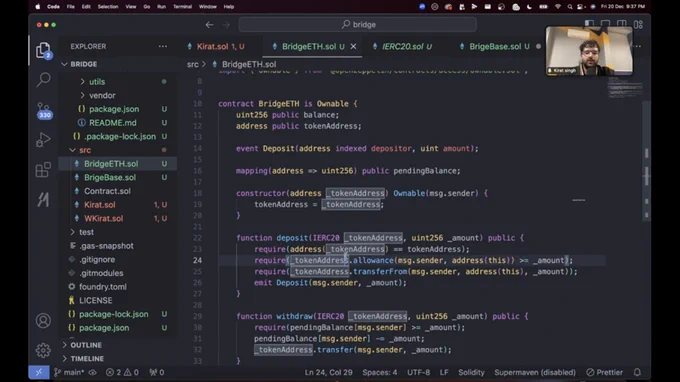Toggle panel layout icon in title bar
The width and height of the screenshot is (680, 382).
605,24
